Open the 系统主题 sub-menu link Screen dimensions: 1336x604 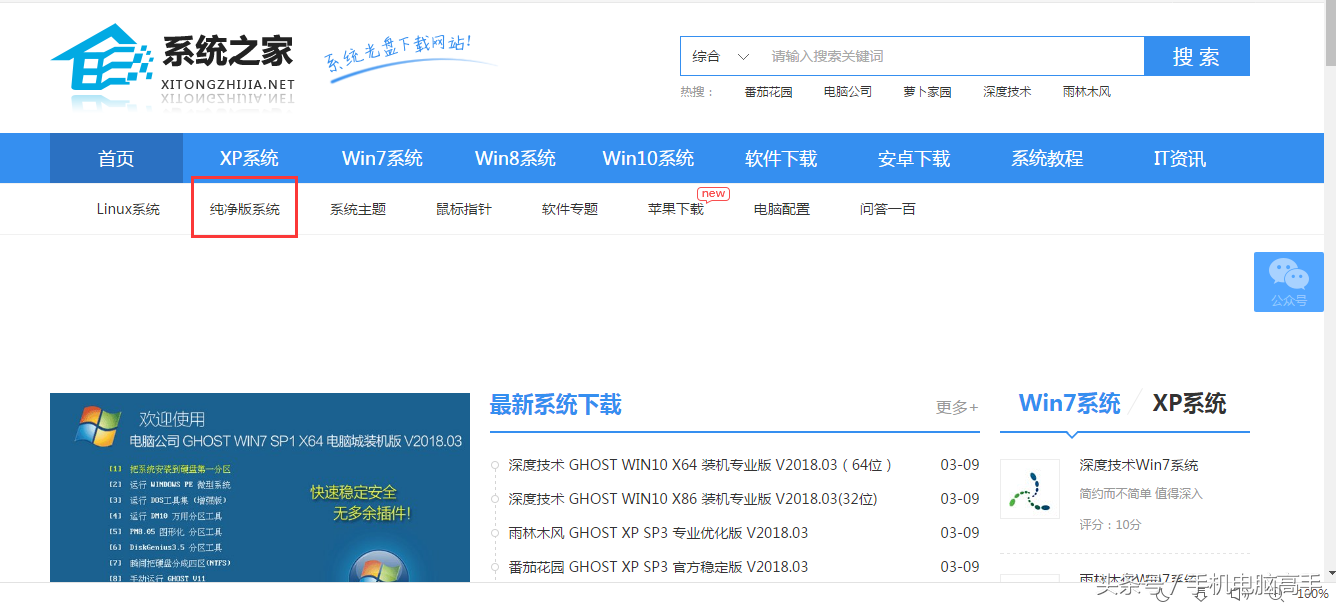(x=358, y=209)
